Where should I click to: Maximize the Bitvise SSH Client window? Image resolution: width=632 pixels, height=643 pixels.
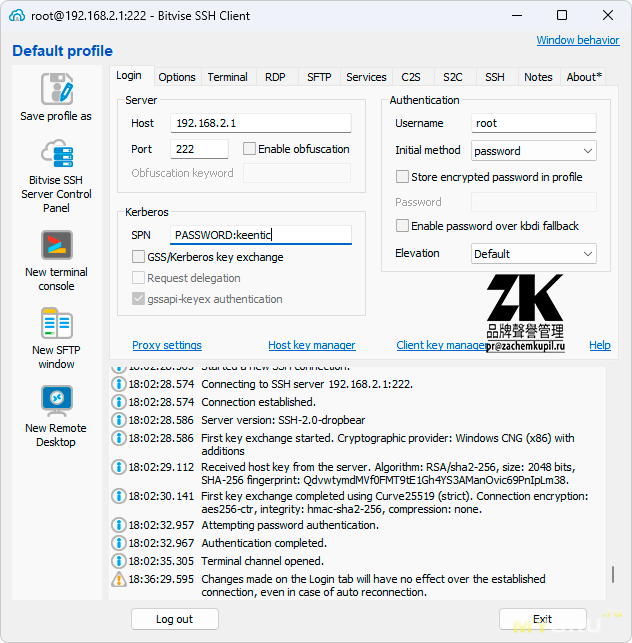pos(562,16)
